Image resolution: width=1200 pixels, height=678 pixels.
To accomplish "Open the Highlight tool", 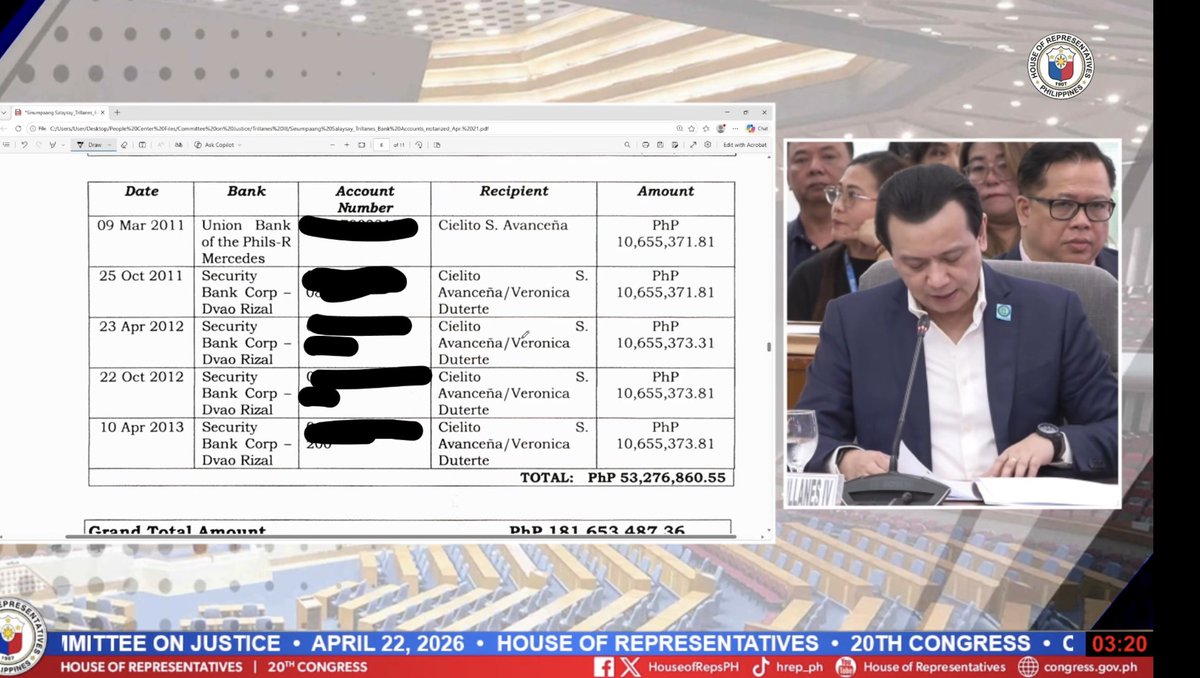I will coord(53,144).
